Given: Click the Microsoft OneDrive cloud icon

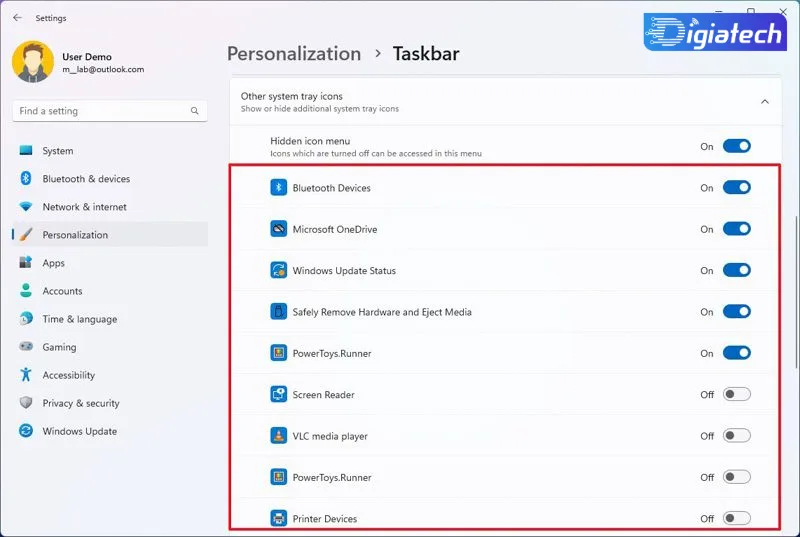Looking at the screenshot, I should tap(279, 229).
